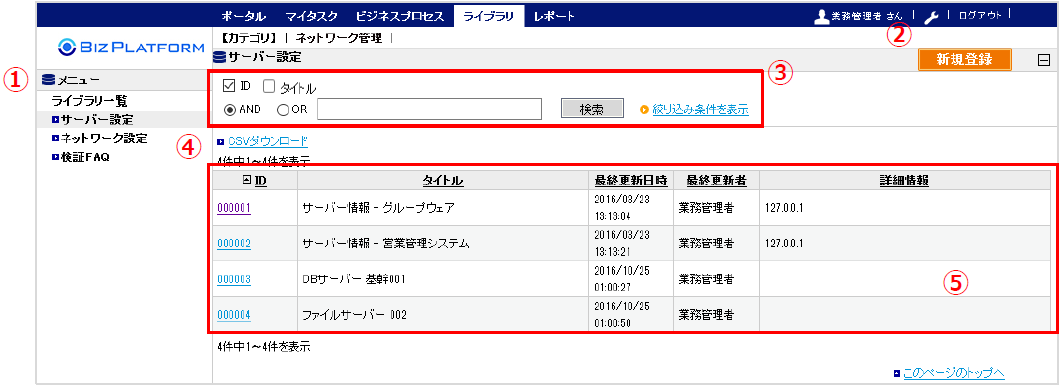Select the ライブラリ tab

tap(489, 16)
